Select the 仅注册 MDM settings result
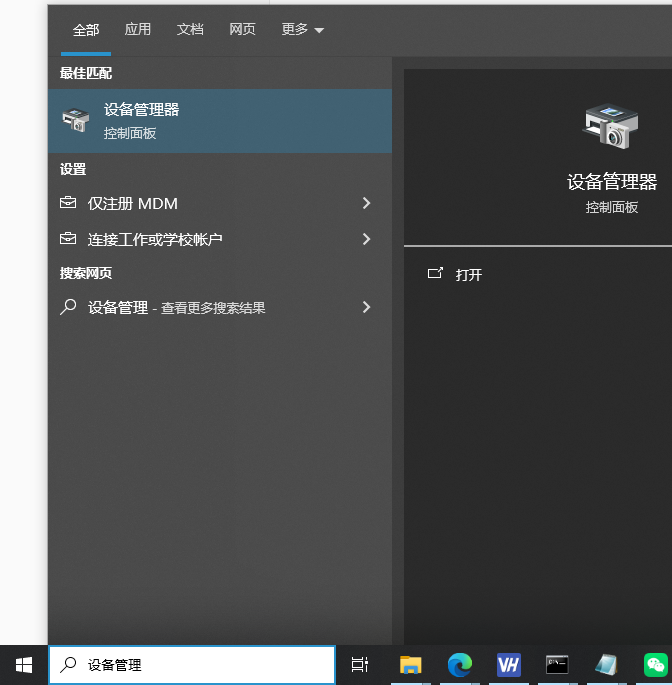Image resolution: width=672 pixels, height=685 pixels. pos(220,203)
